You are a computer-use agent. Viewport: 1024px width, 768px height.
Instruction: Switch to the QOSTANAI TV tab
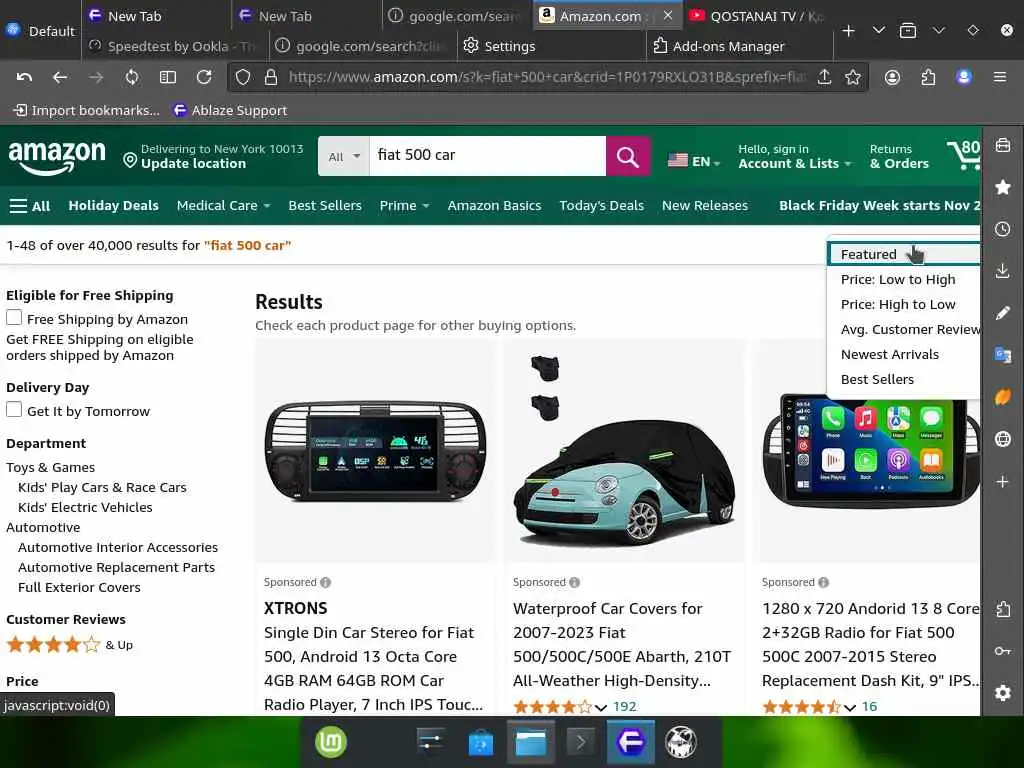[x=758, y=16]
